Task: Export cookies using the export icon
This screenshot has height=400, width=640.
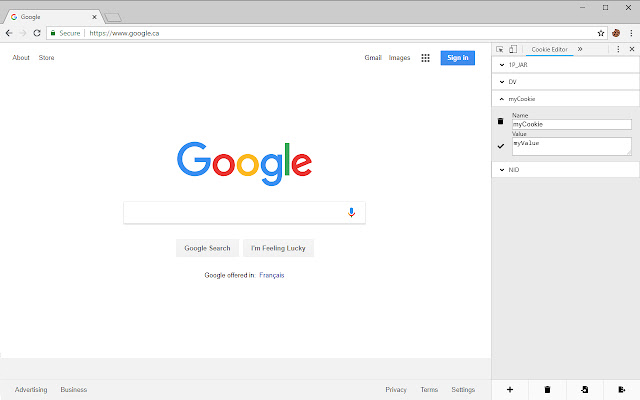Action: (x=622, y=389)
